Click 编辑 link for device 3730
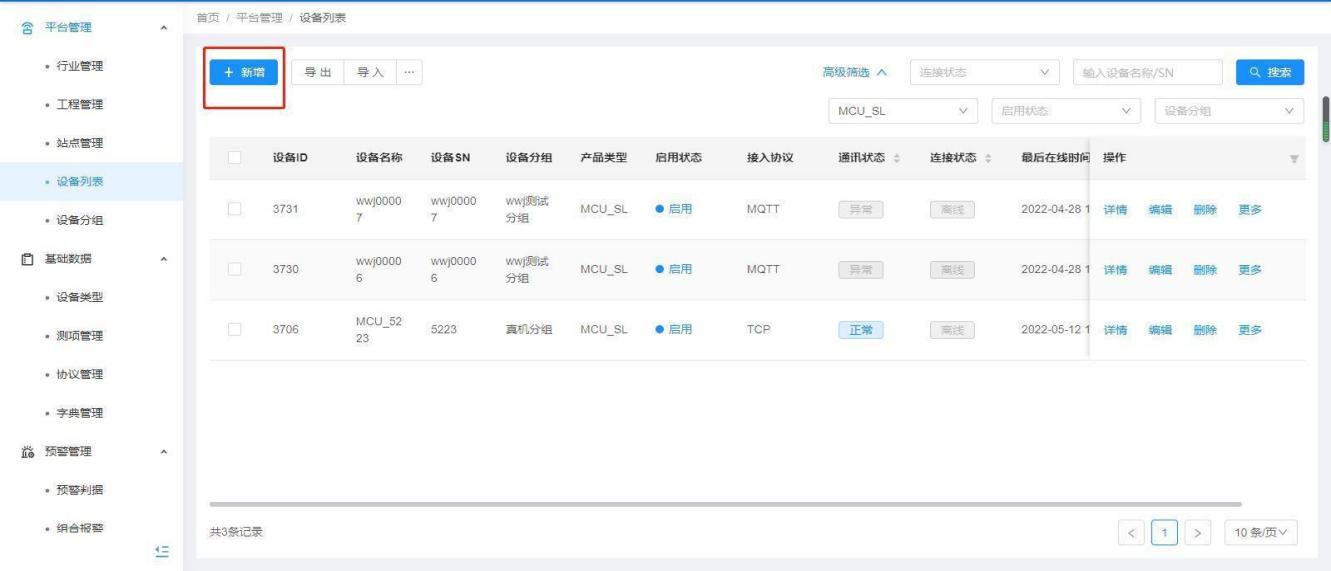The height and width of the screenshot is (571, 1331). (1160, 270)
